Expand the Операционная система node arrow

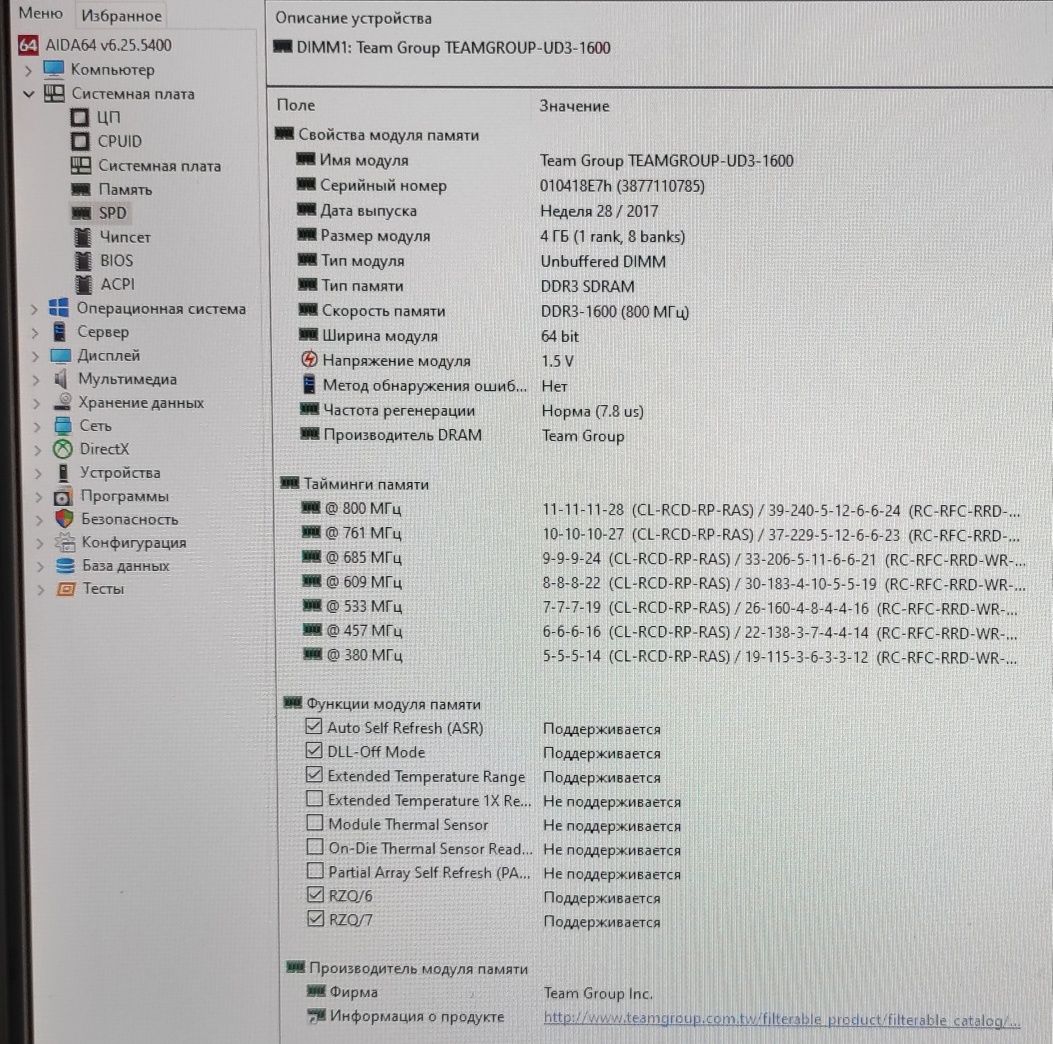(x=34, y=309)
